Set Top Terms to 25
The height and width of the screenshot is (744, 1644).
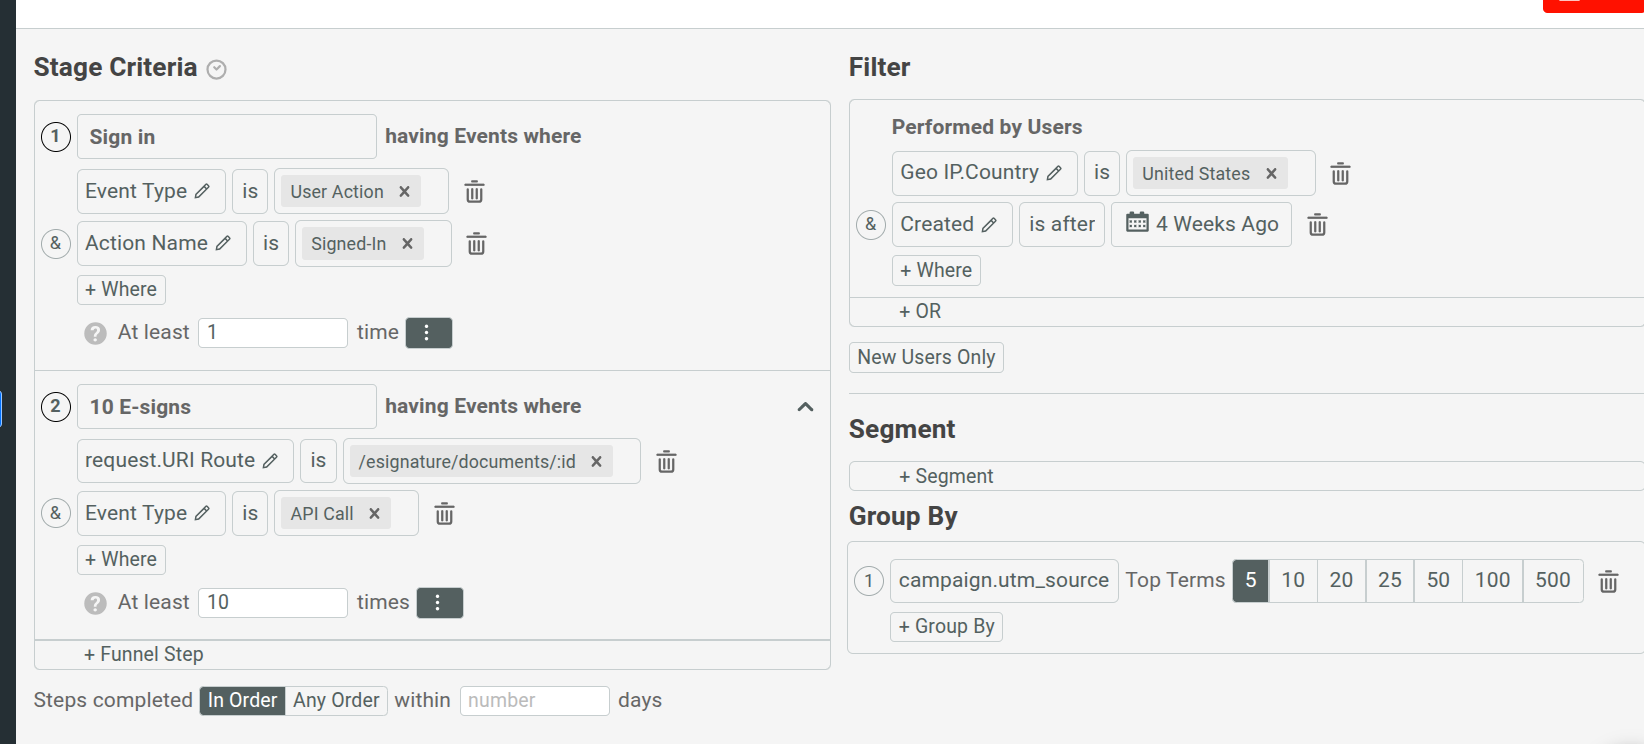(x=1390, y=581)
